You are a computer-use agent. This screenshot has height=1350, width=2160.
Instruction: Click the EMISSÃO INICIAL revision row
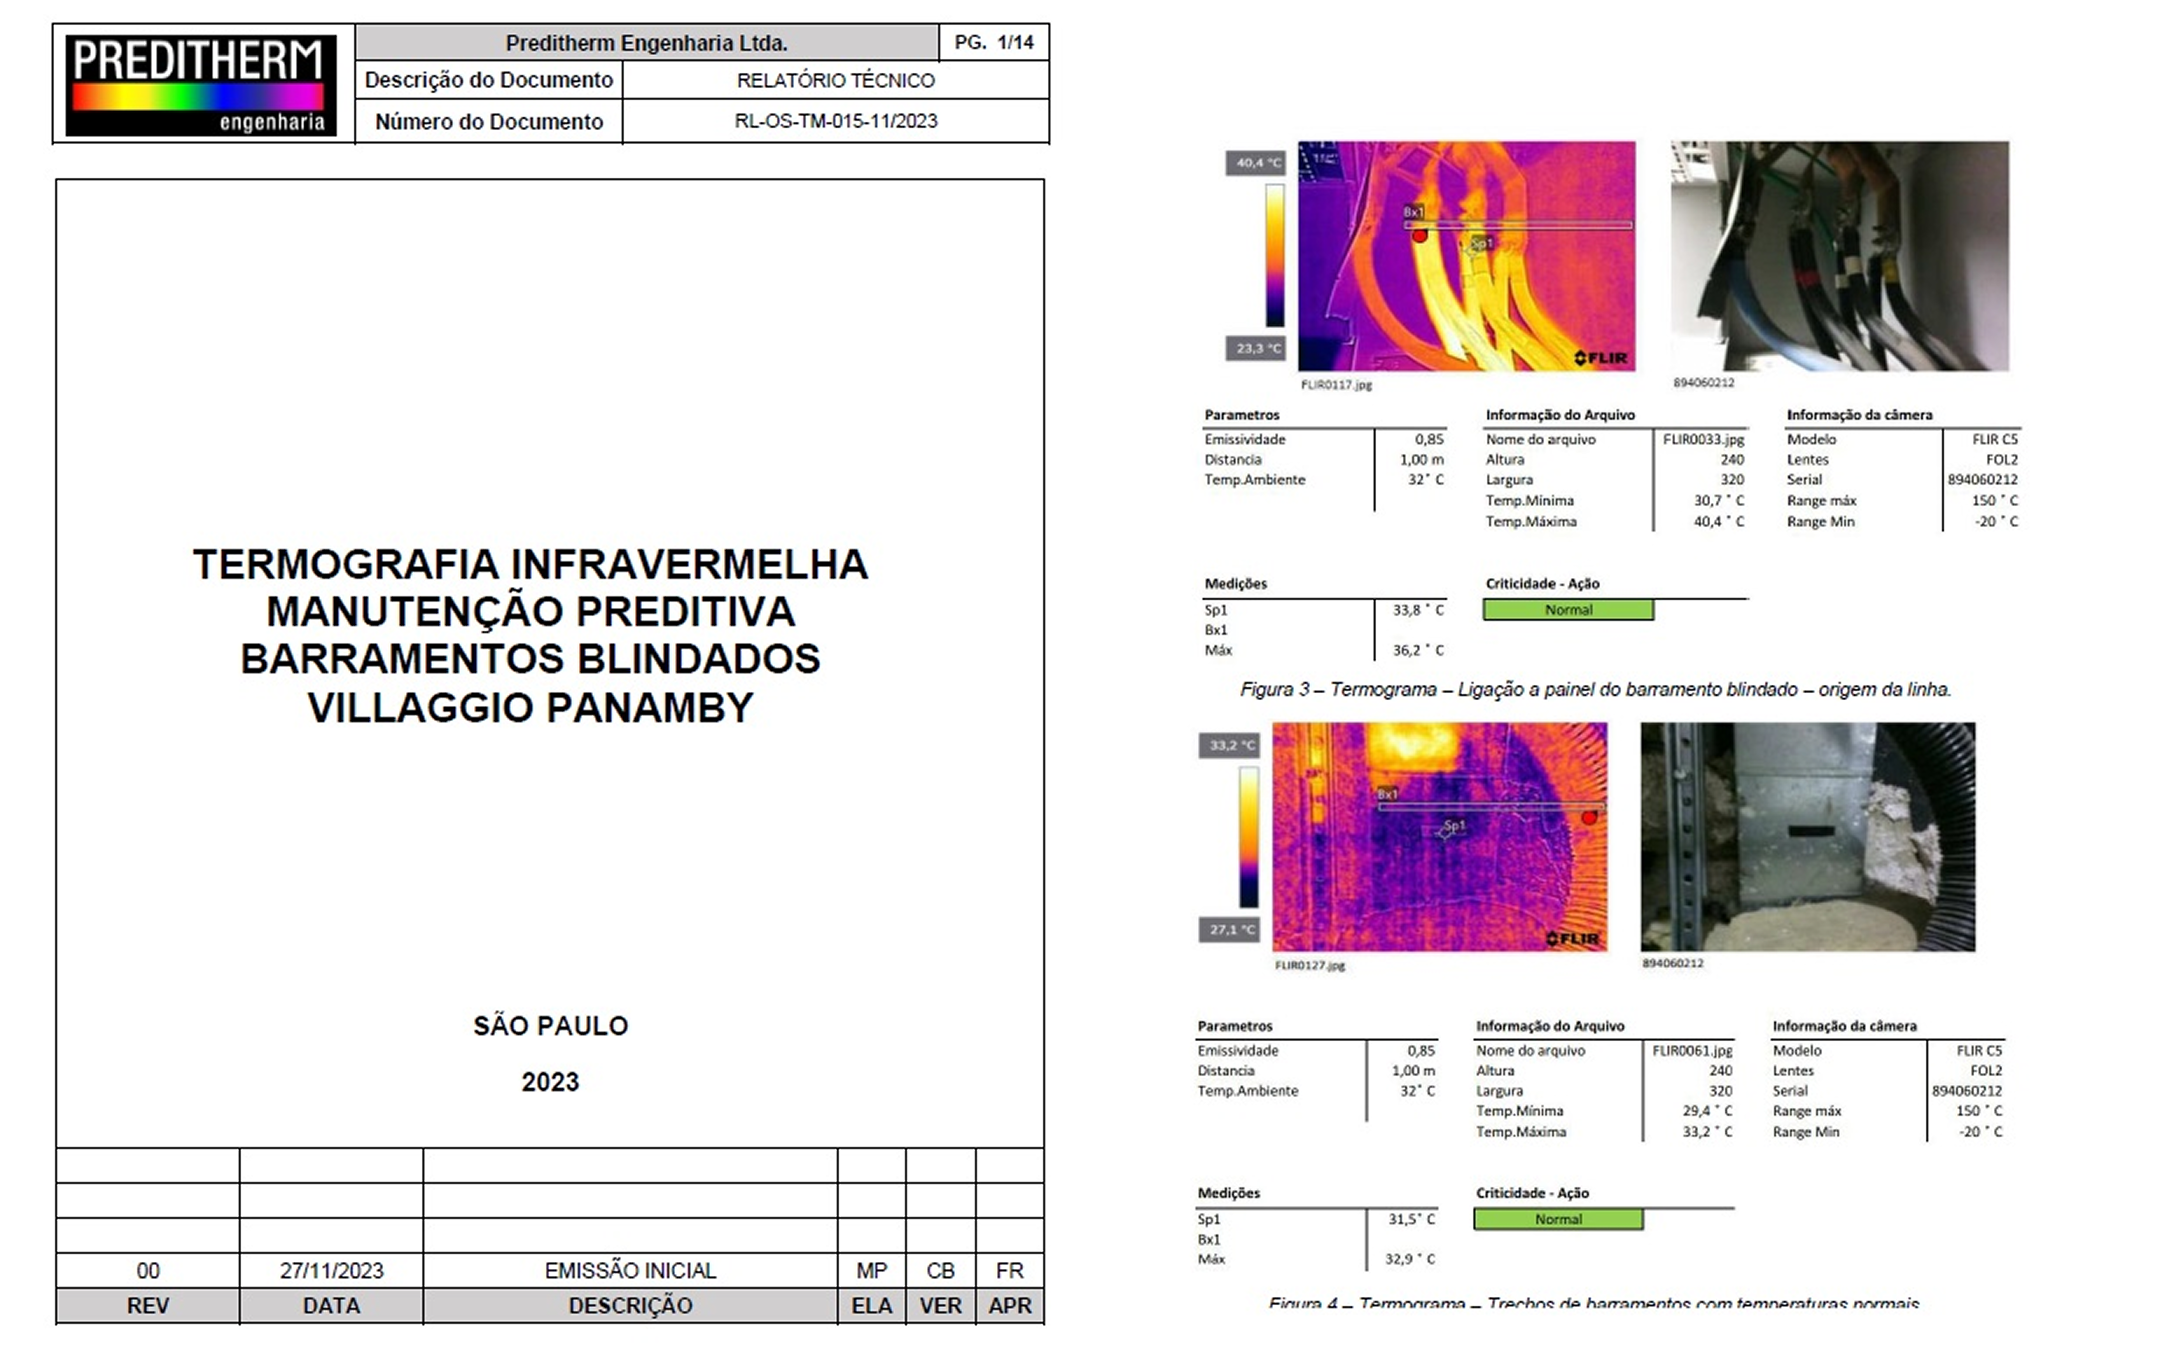[x=630, y=1271]
